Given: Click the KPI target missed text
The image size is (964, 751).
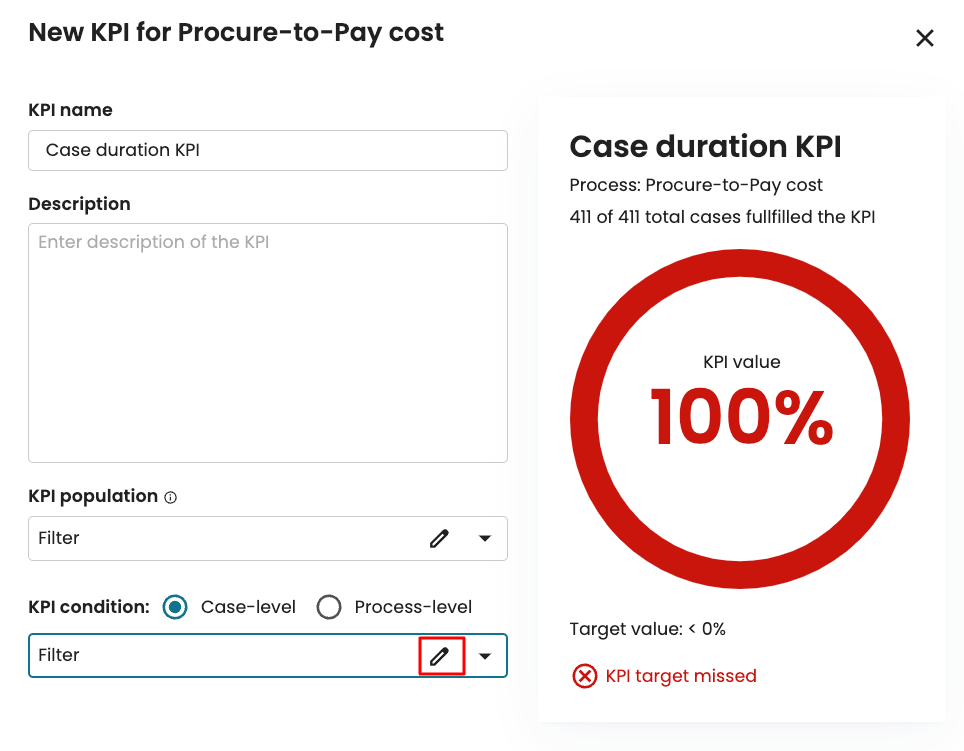Looking at the screenshot, I should pyautogui.click(x=681, y=677).
